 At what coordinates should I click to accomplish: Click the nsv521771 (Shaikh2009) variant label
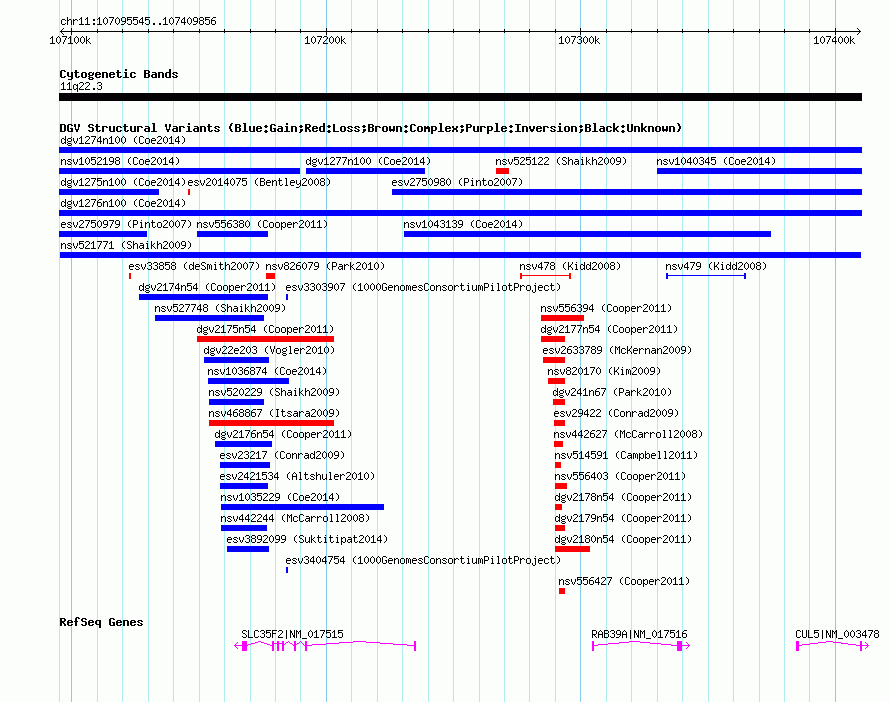click(126, 245)
